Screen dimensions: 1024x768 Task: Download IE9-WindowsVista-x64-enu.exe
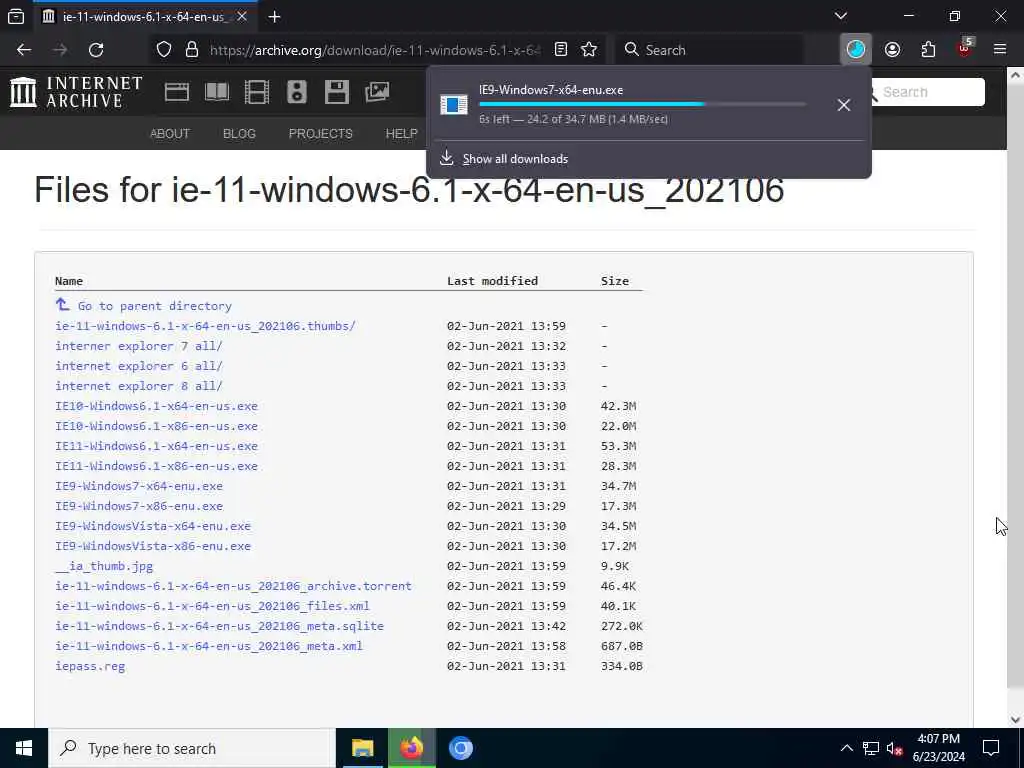tap(153, 526)
